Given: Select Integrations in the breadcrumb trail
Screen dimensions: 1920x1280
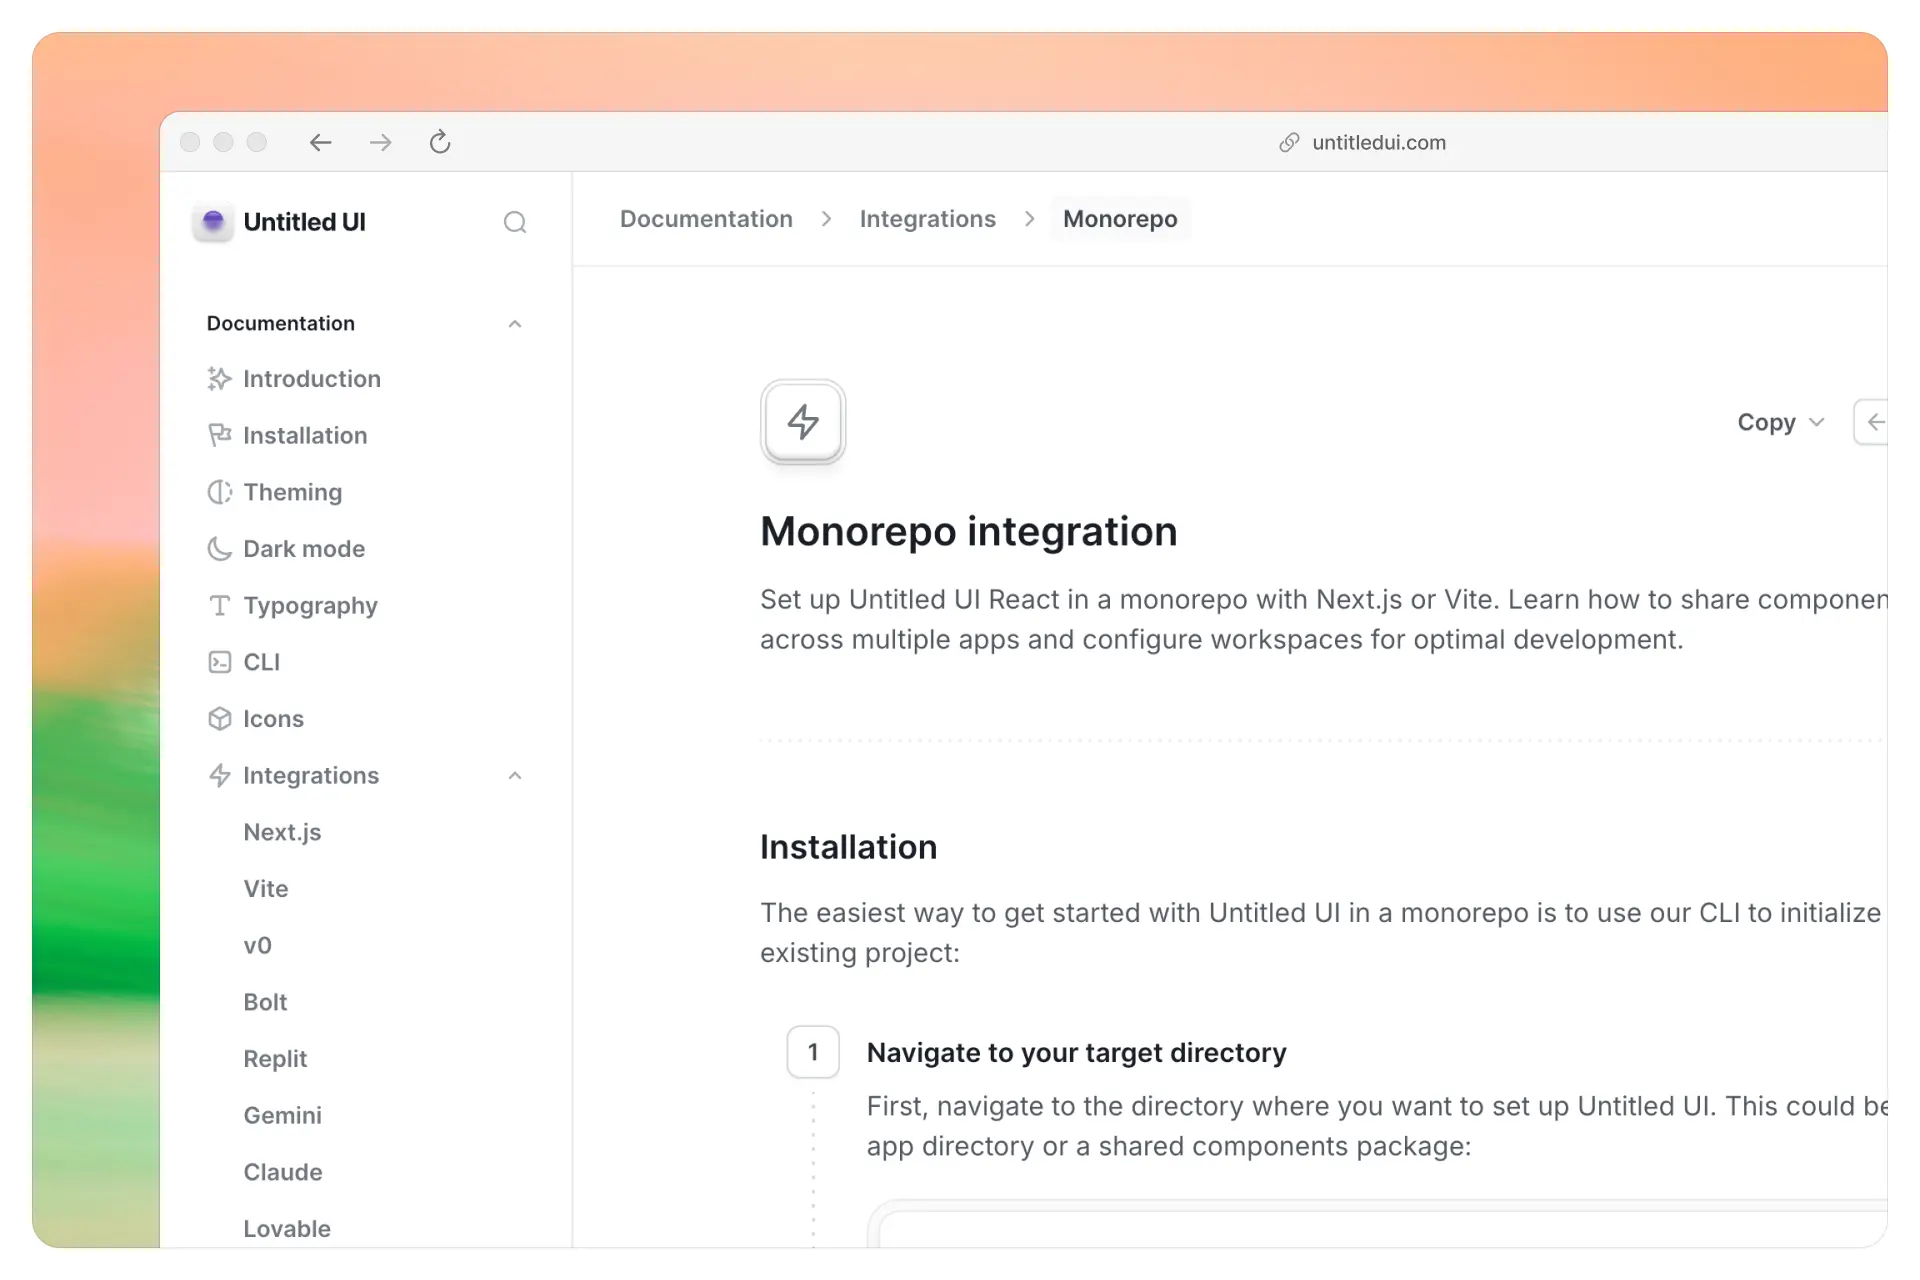Looking at the screenshot, I should pyautogui.click(x=928, y=218).
